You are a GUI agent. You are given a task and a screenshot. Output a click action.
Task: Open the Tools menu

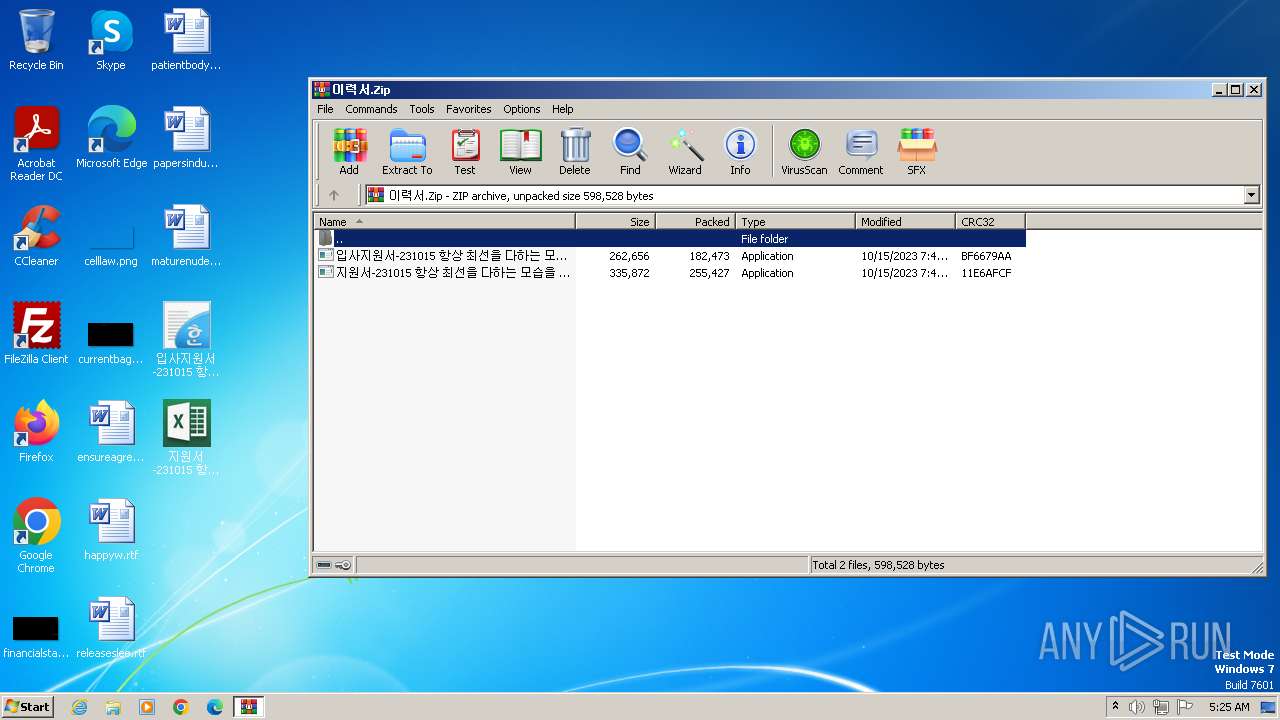[x=422, y=109]
